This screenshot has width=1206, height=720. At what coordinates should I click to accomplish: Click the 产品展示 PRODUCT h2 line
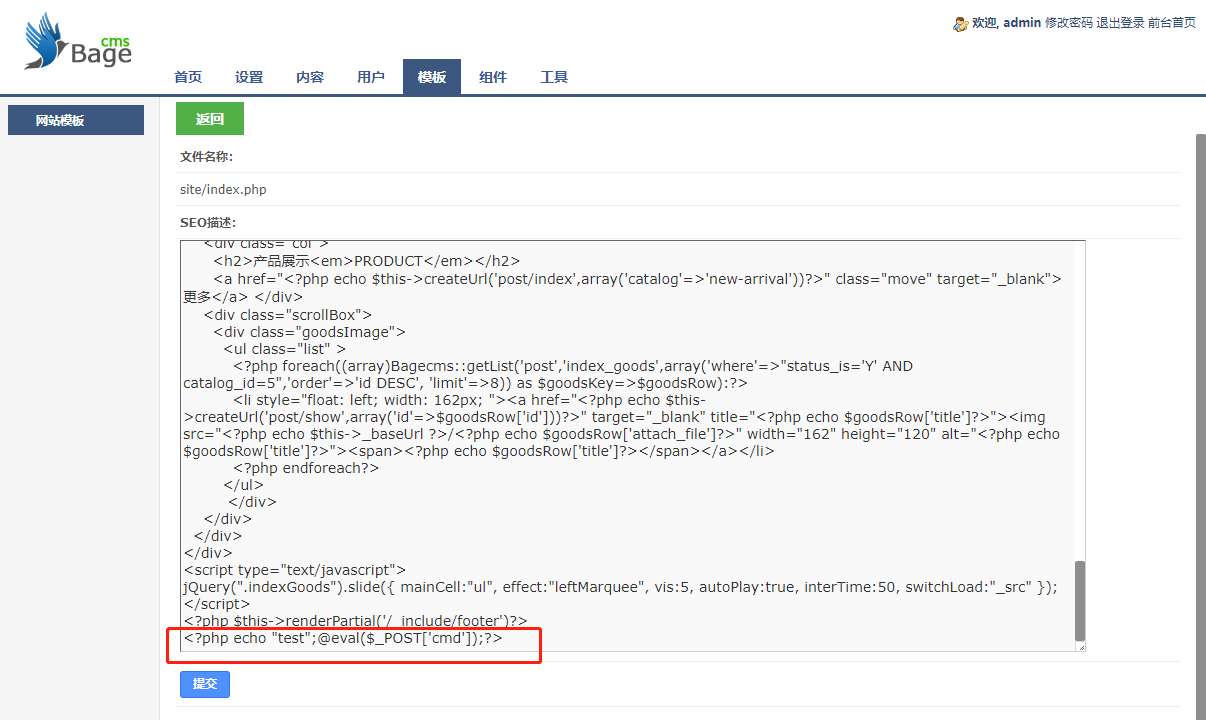[x=366, y=262]
